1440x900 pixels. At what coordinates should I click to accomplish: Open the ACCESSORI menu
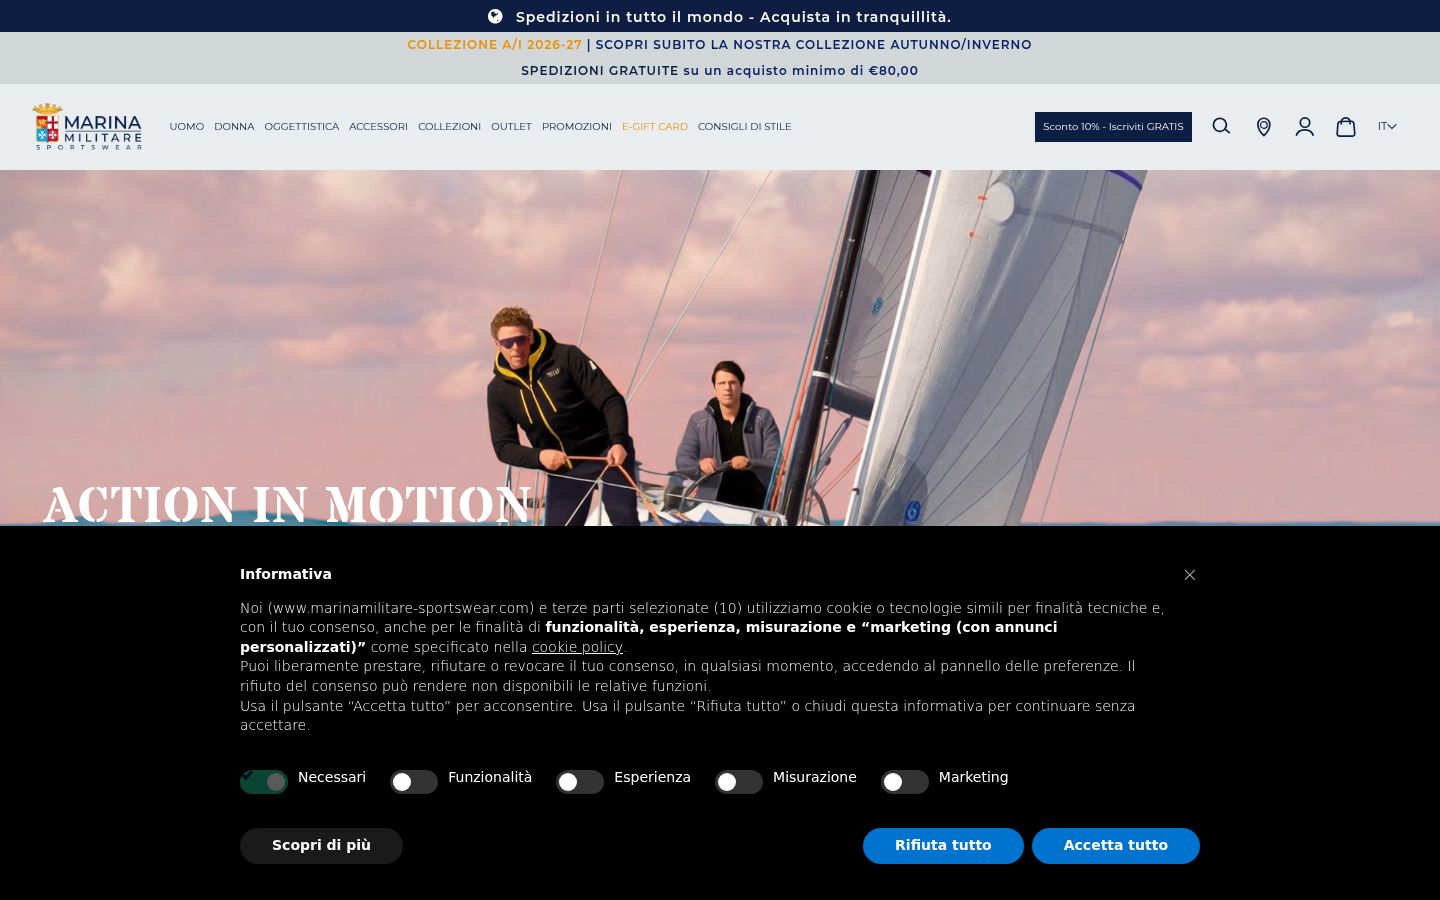point(379,127)
